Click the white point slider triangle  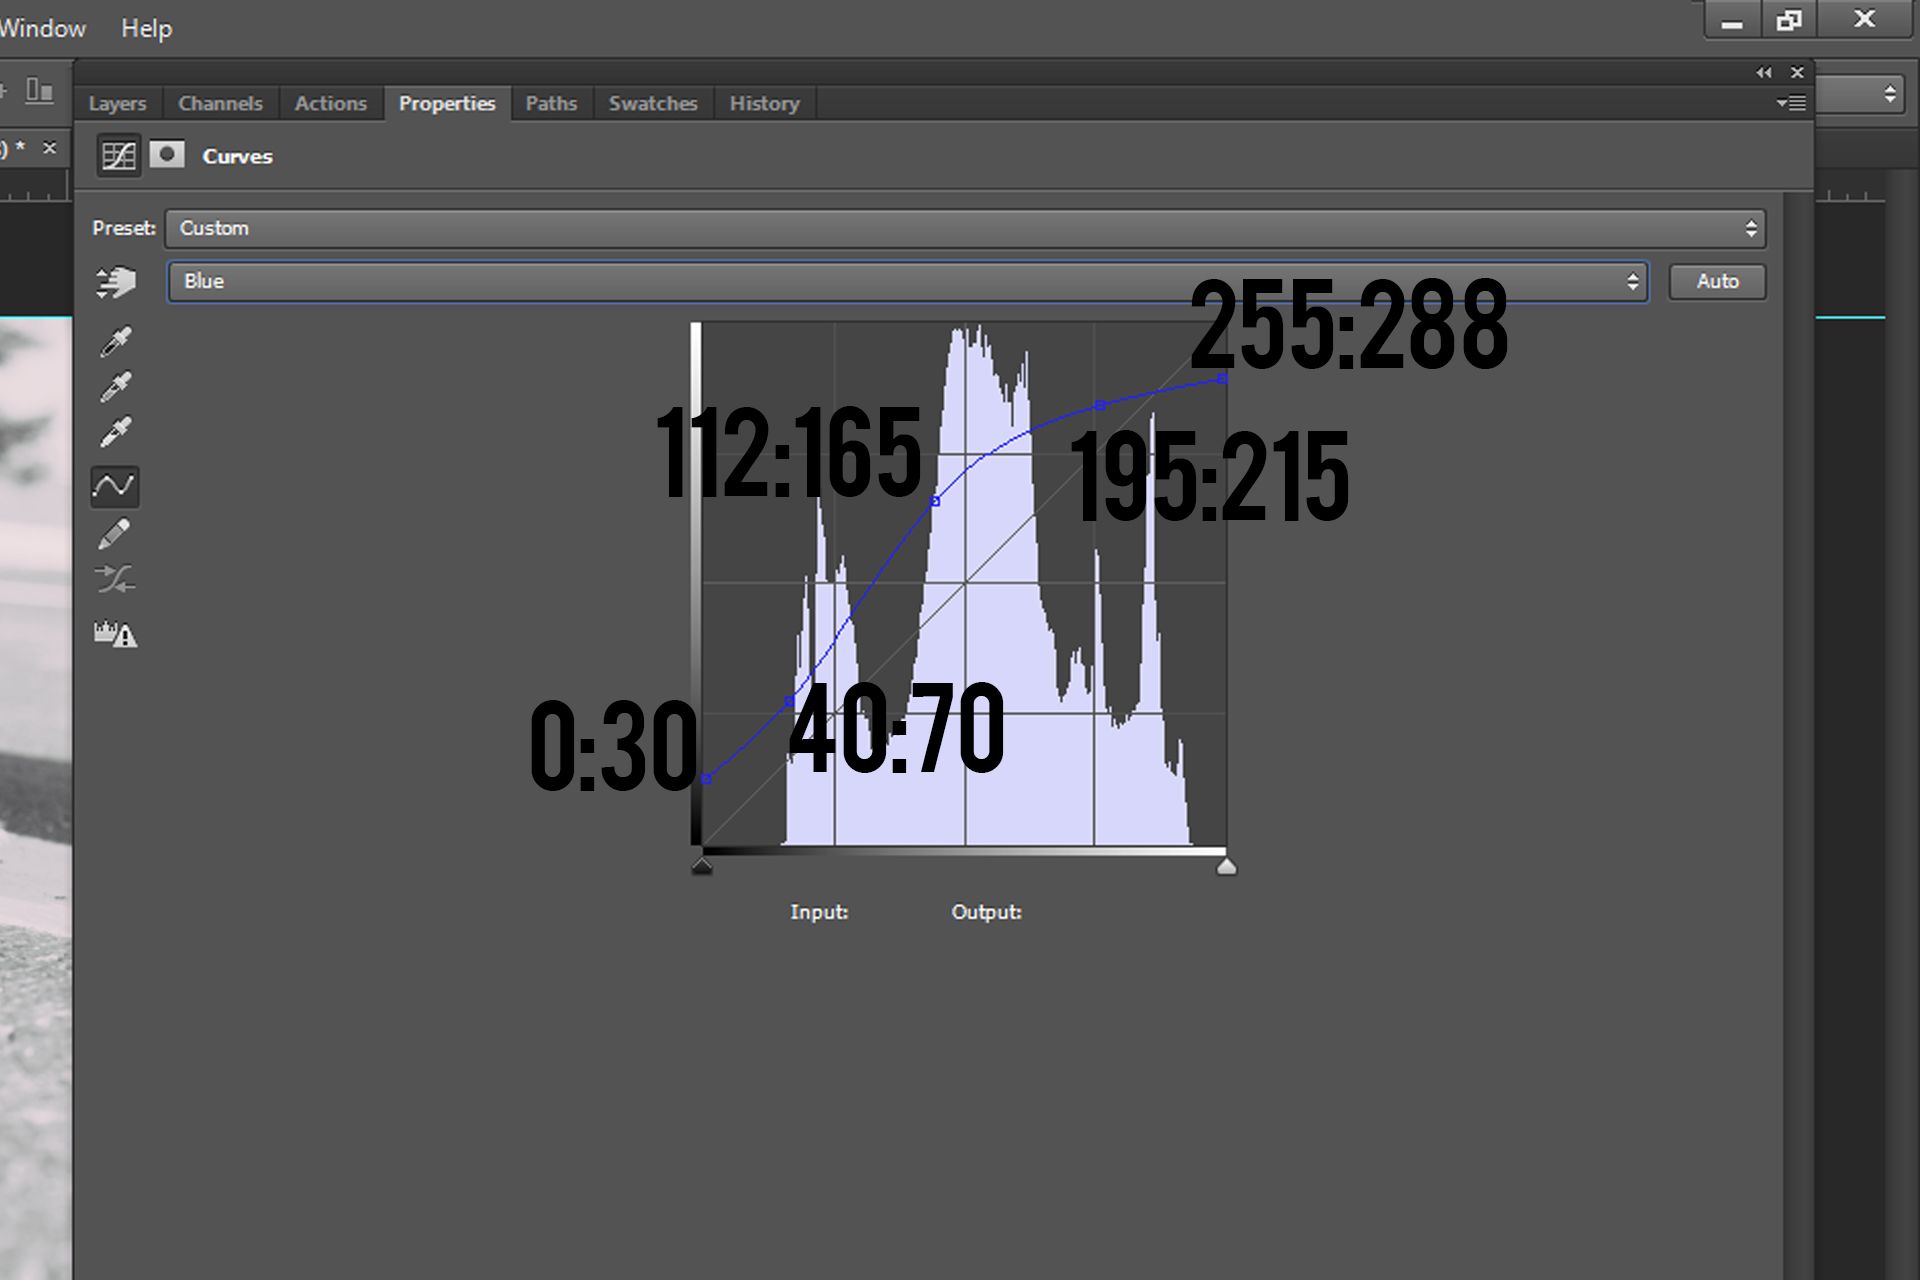(x=1226, y=867)
